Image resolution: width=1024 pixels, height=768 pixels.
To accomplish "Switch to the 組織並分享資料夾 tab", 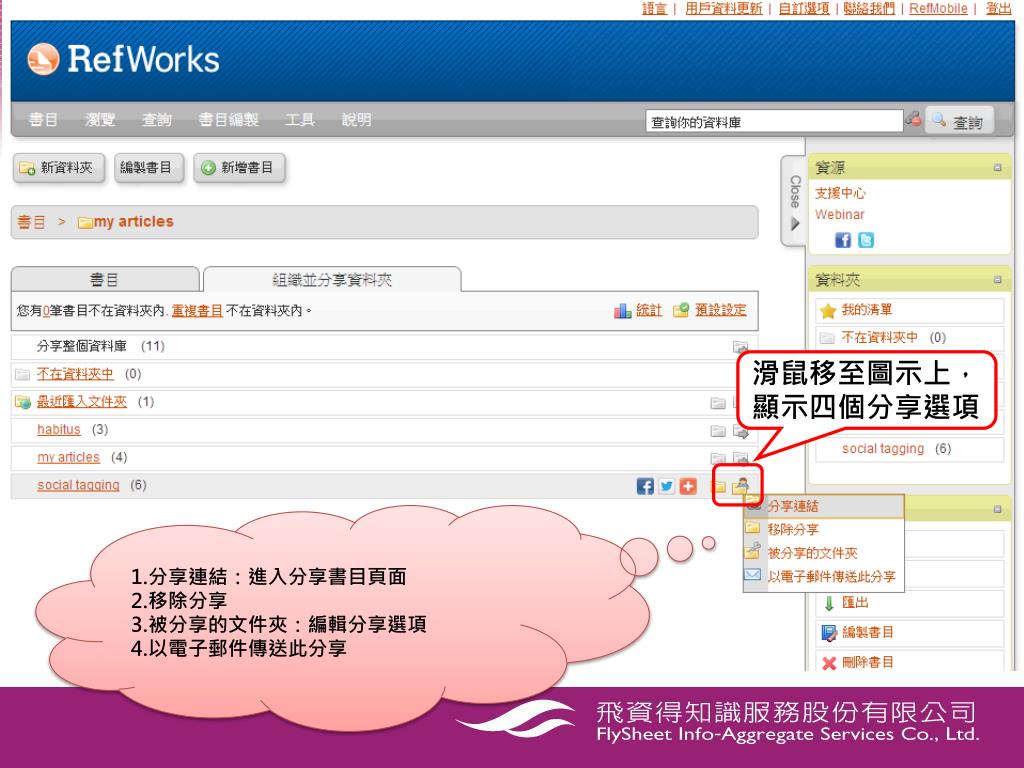I will (332, 280).
